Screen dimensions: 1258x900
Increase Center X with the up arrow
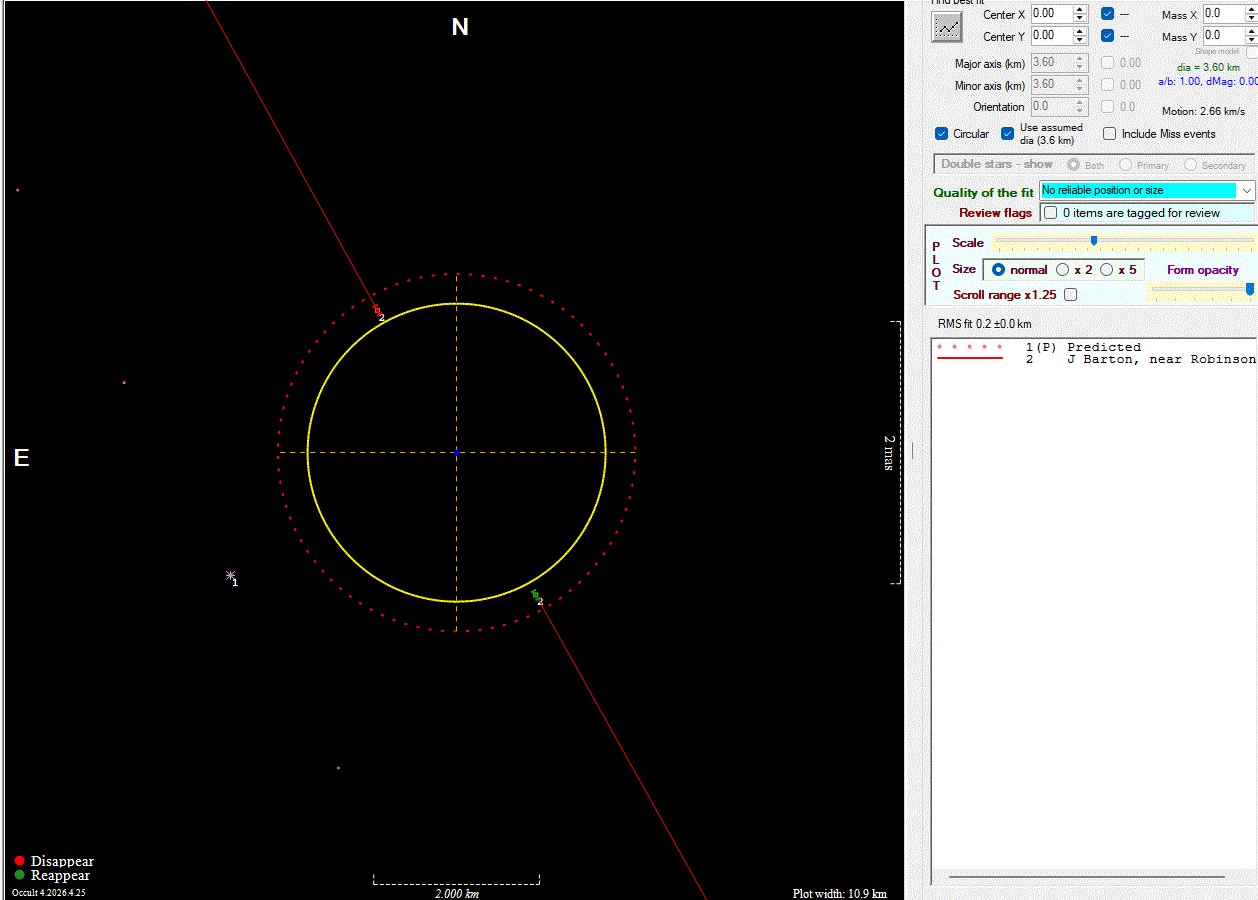[1079, 10]
